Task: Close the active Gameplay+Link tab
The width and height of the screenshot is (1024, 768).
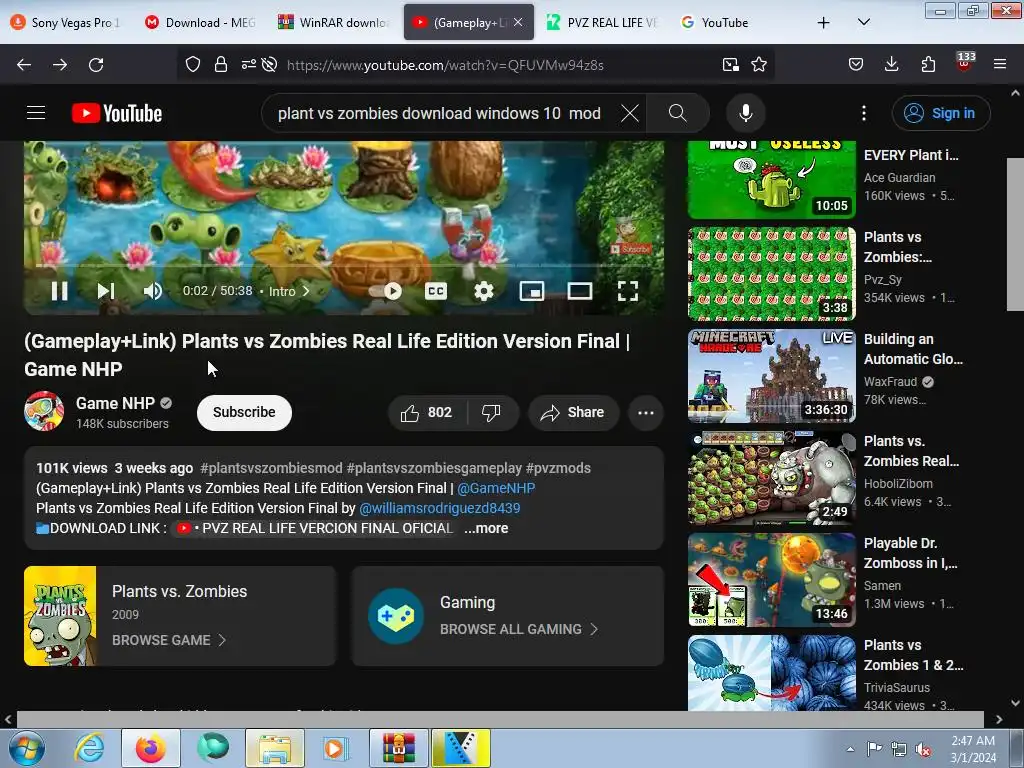Action: point(519,22)
